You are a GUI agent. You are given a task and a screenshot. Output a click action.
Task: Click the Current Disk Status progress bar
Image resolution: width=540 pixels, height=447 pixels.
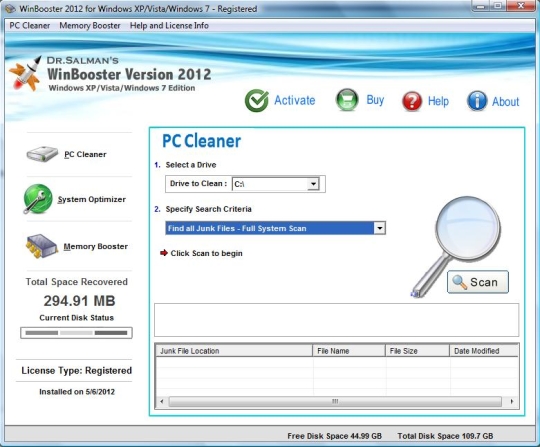point(76,333)
